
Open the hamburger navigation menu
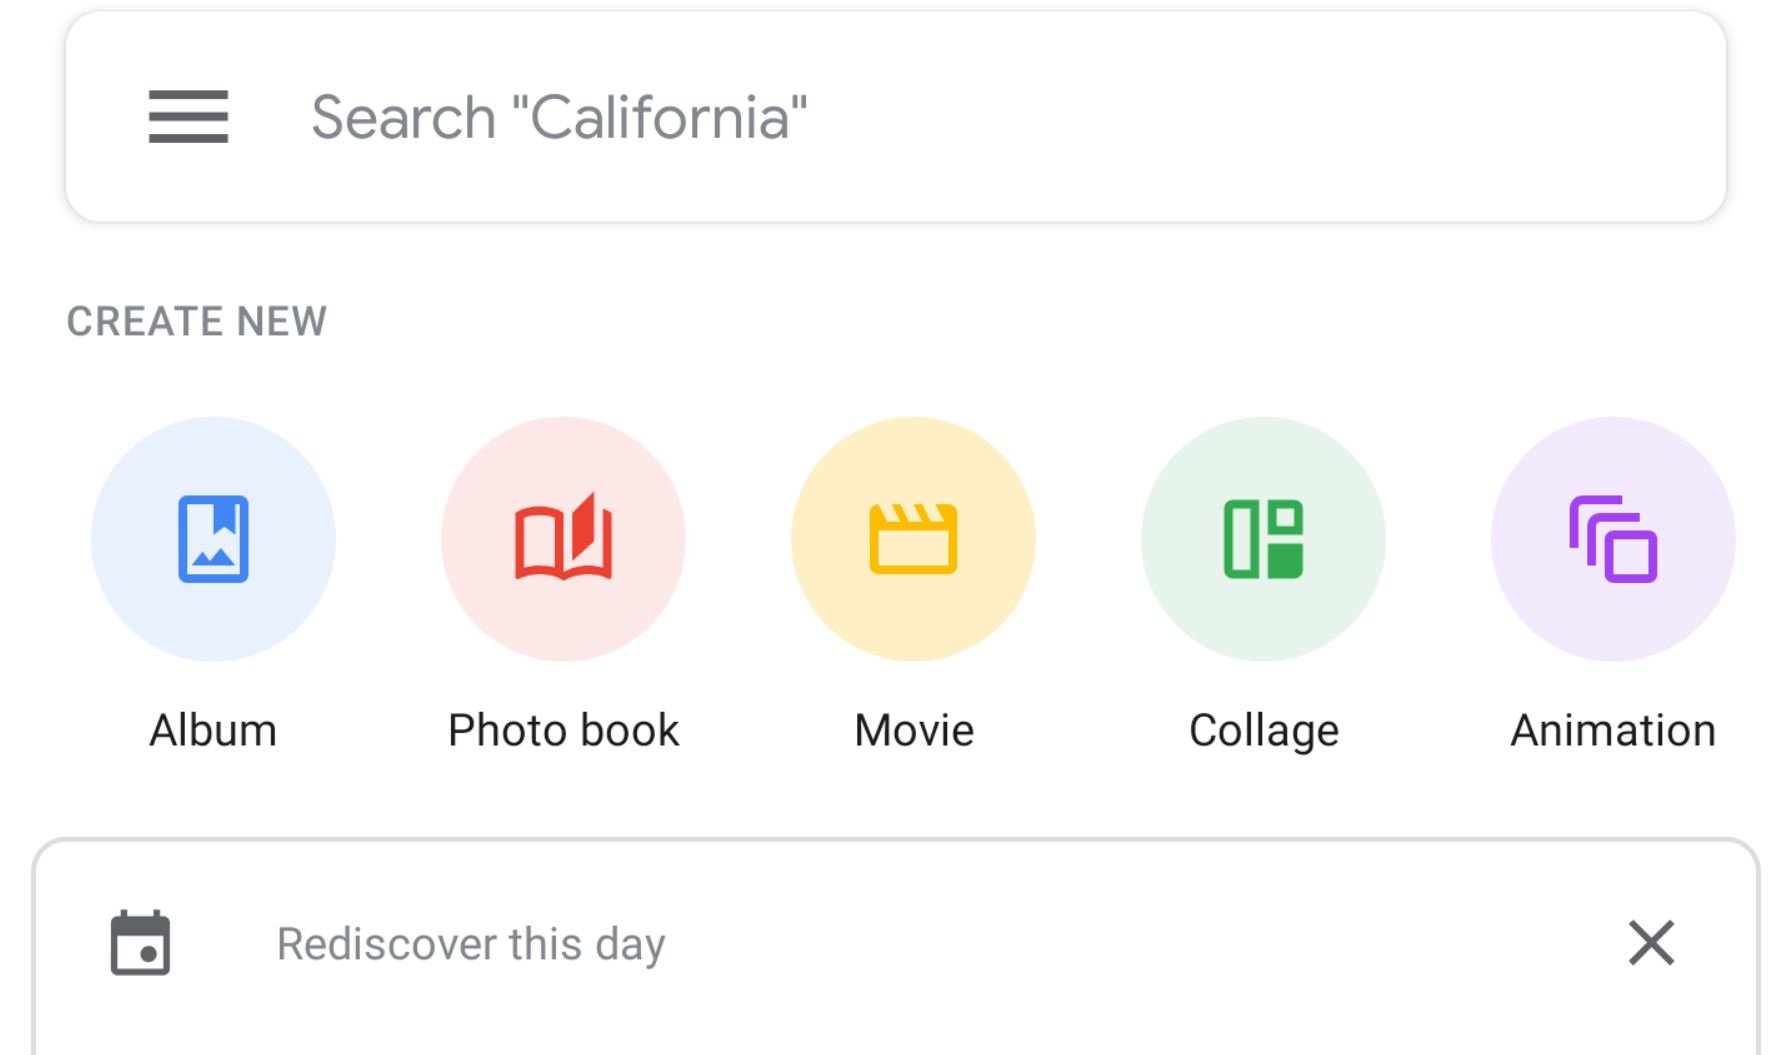[188, 117]
